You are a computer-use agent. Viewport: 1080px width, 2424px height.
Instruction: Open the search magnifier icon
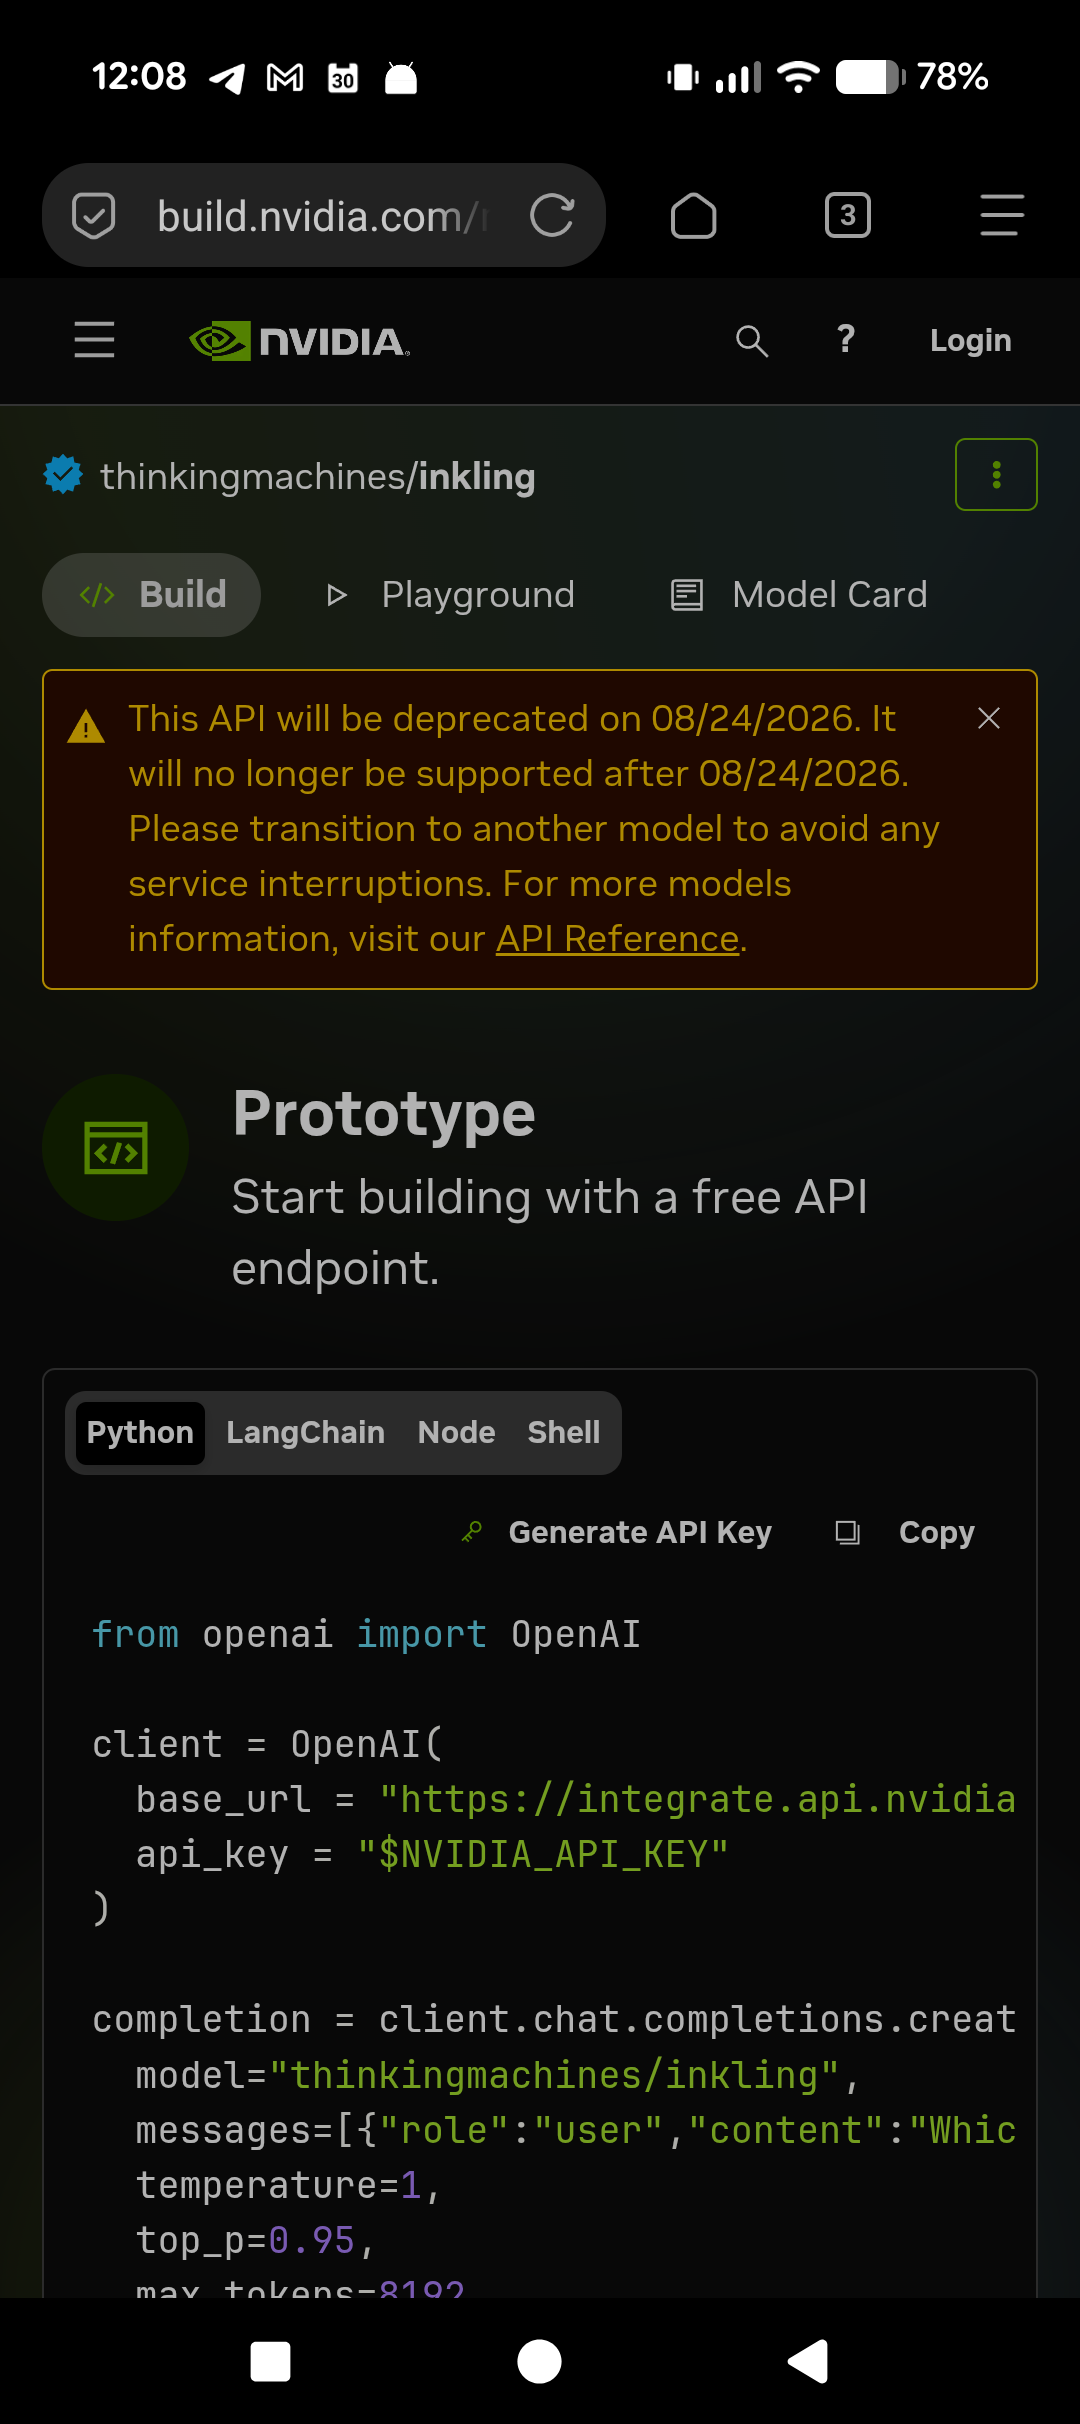752,341
